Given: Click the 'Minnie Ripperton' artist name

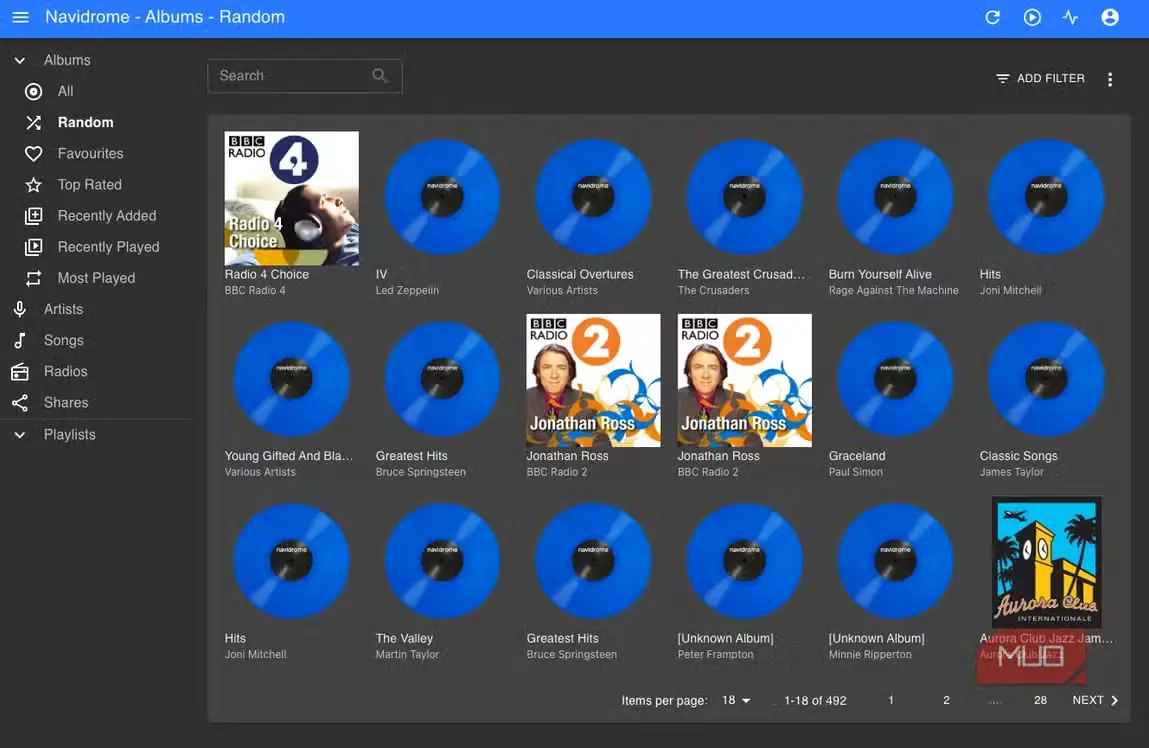Looking at the screenshot, I should (870, 654).
